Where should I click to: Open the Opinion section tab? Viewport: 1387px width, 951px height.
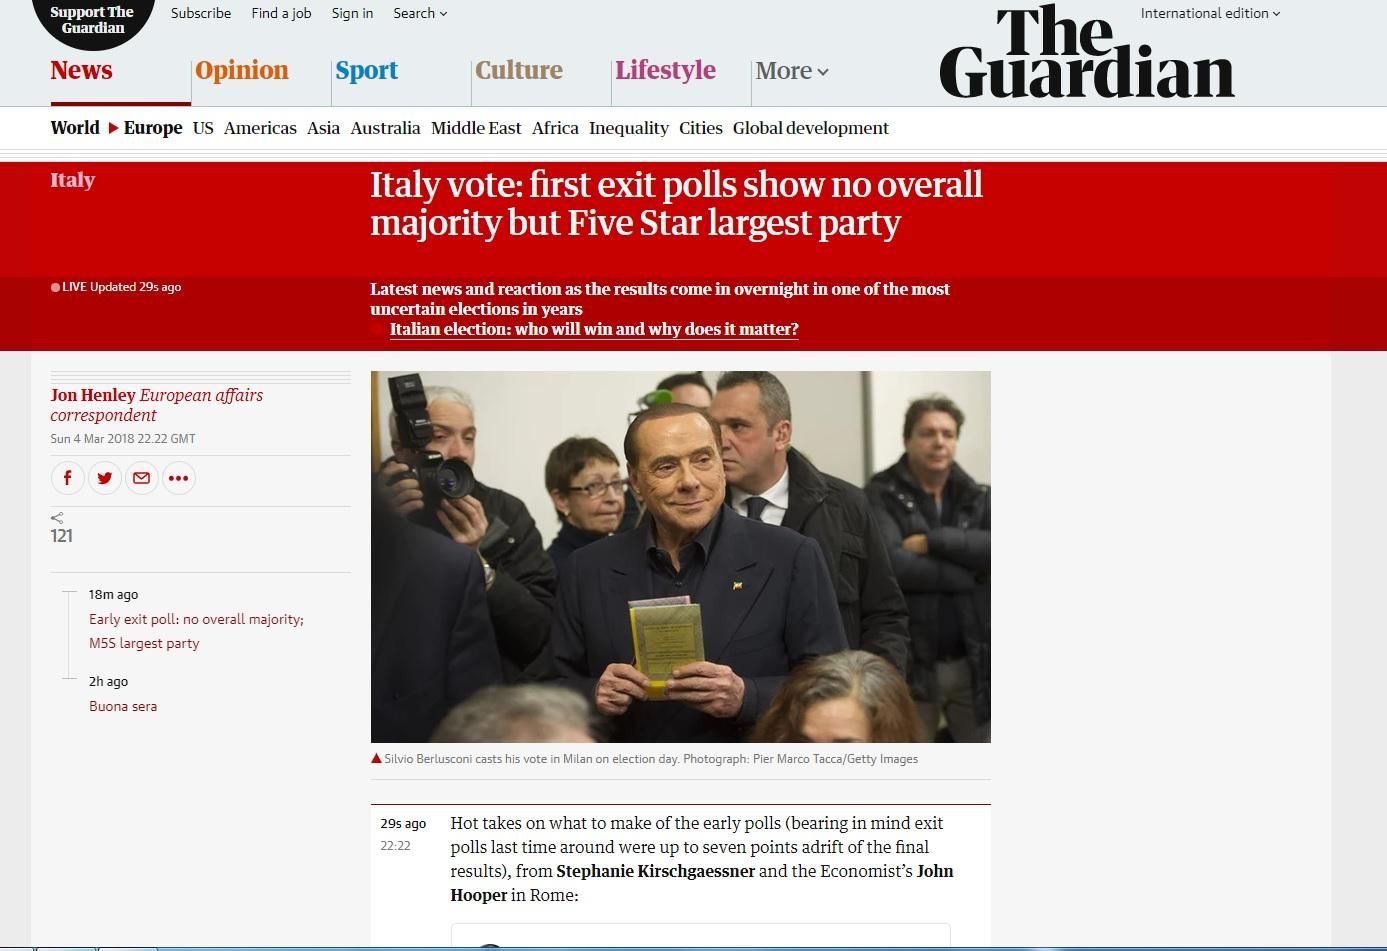242,70
